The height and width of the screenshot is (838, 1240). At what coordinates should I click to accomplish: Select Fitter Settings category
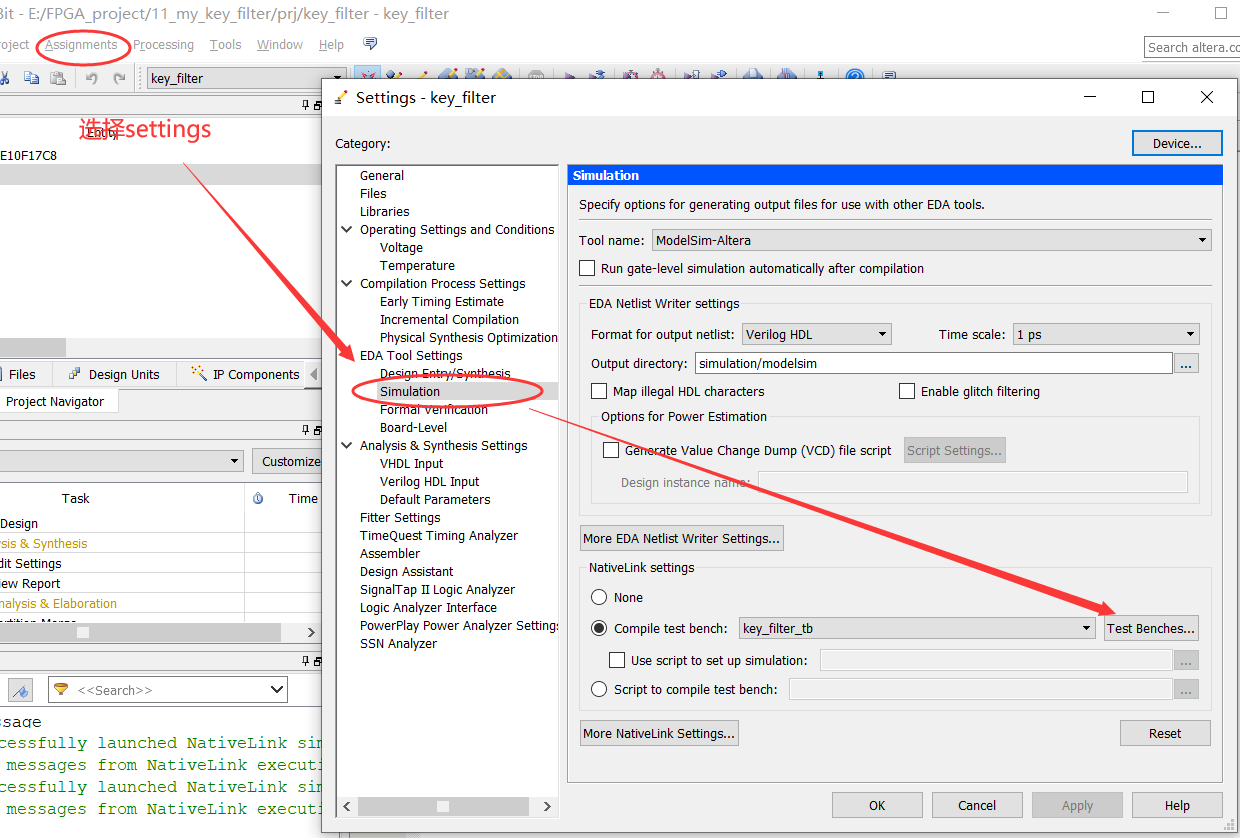pyautogui.click(x=400, y=517)
